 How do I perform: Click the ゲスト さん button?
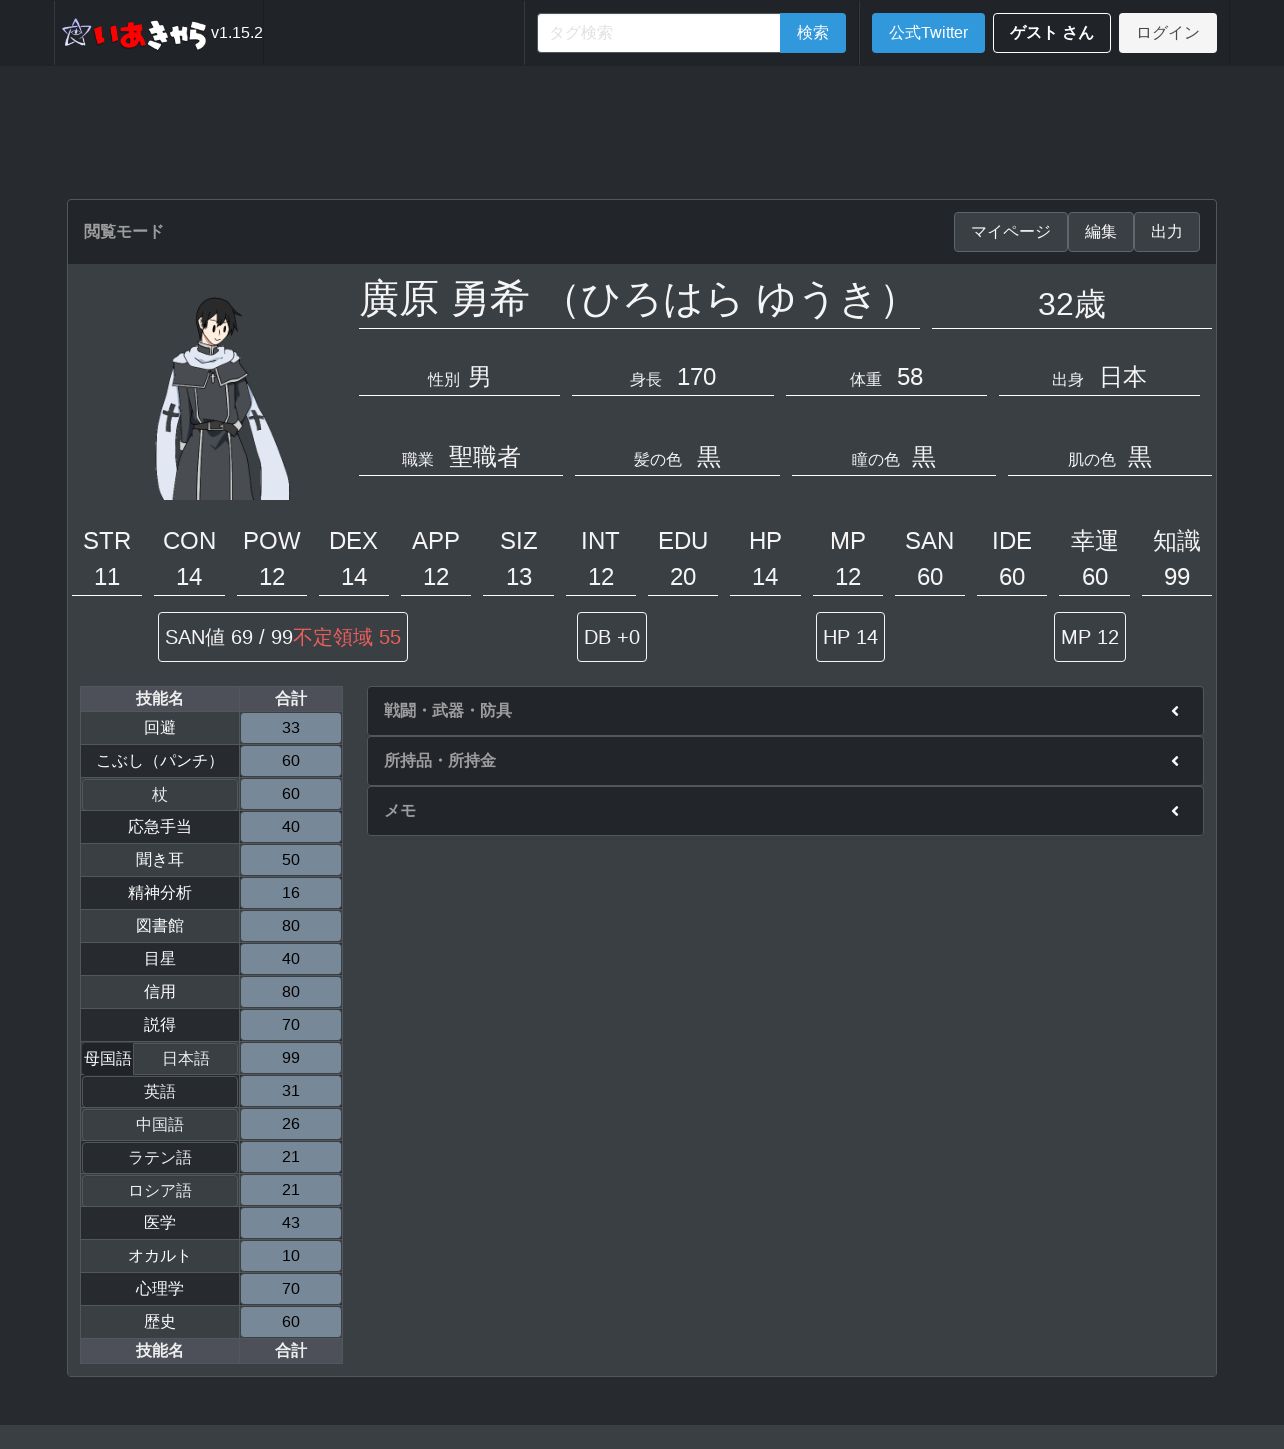click(1052, 33)
